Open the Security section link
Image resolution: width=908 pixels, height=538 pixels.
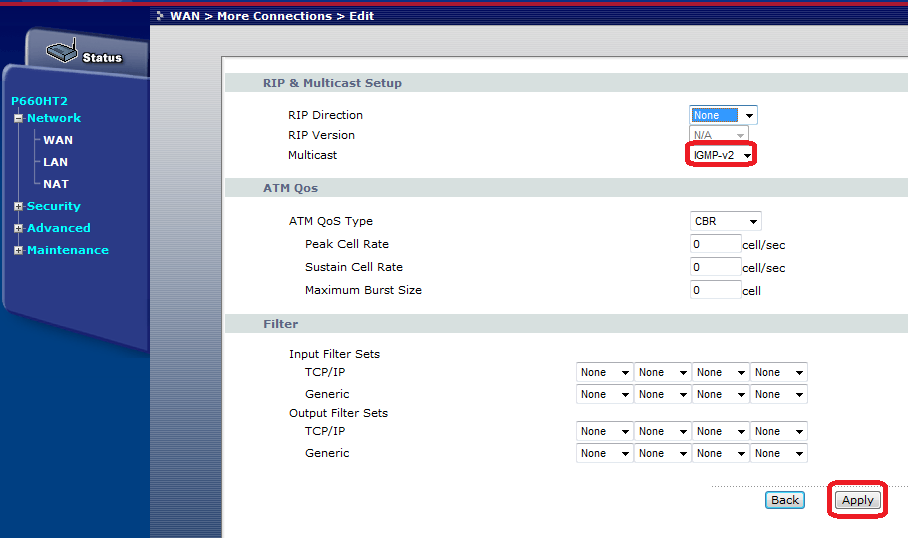tap(54, 206)
